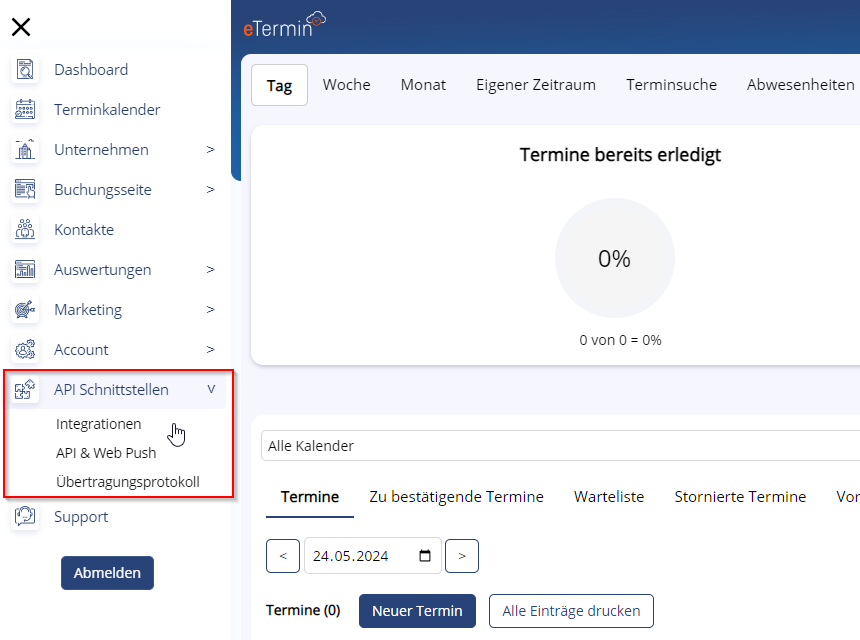Click the Kontakte people icon
The image size is (860, 640).
25,230
